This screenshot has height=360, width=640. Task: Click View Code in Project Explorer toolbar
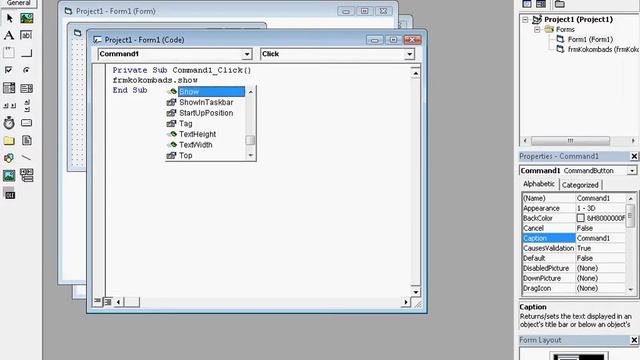[x=527, y=4]
